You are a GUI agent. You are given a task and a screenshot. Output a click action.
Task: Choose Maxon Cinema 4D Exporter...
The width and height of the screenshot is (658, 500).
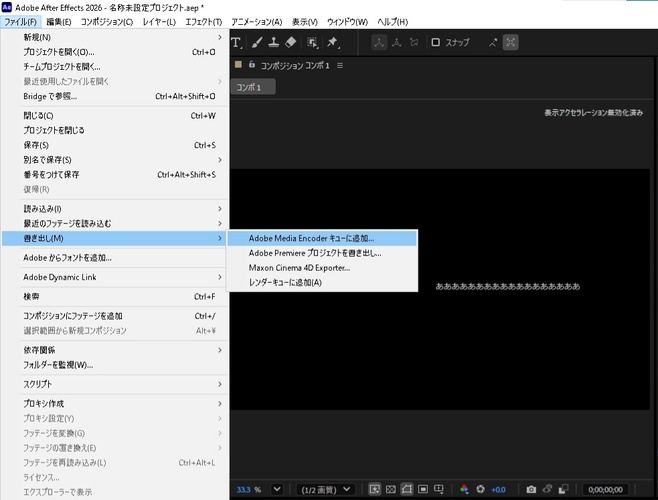(x=322, y=268)
